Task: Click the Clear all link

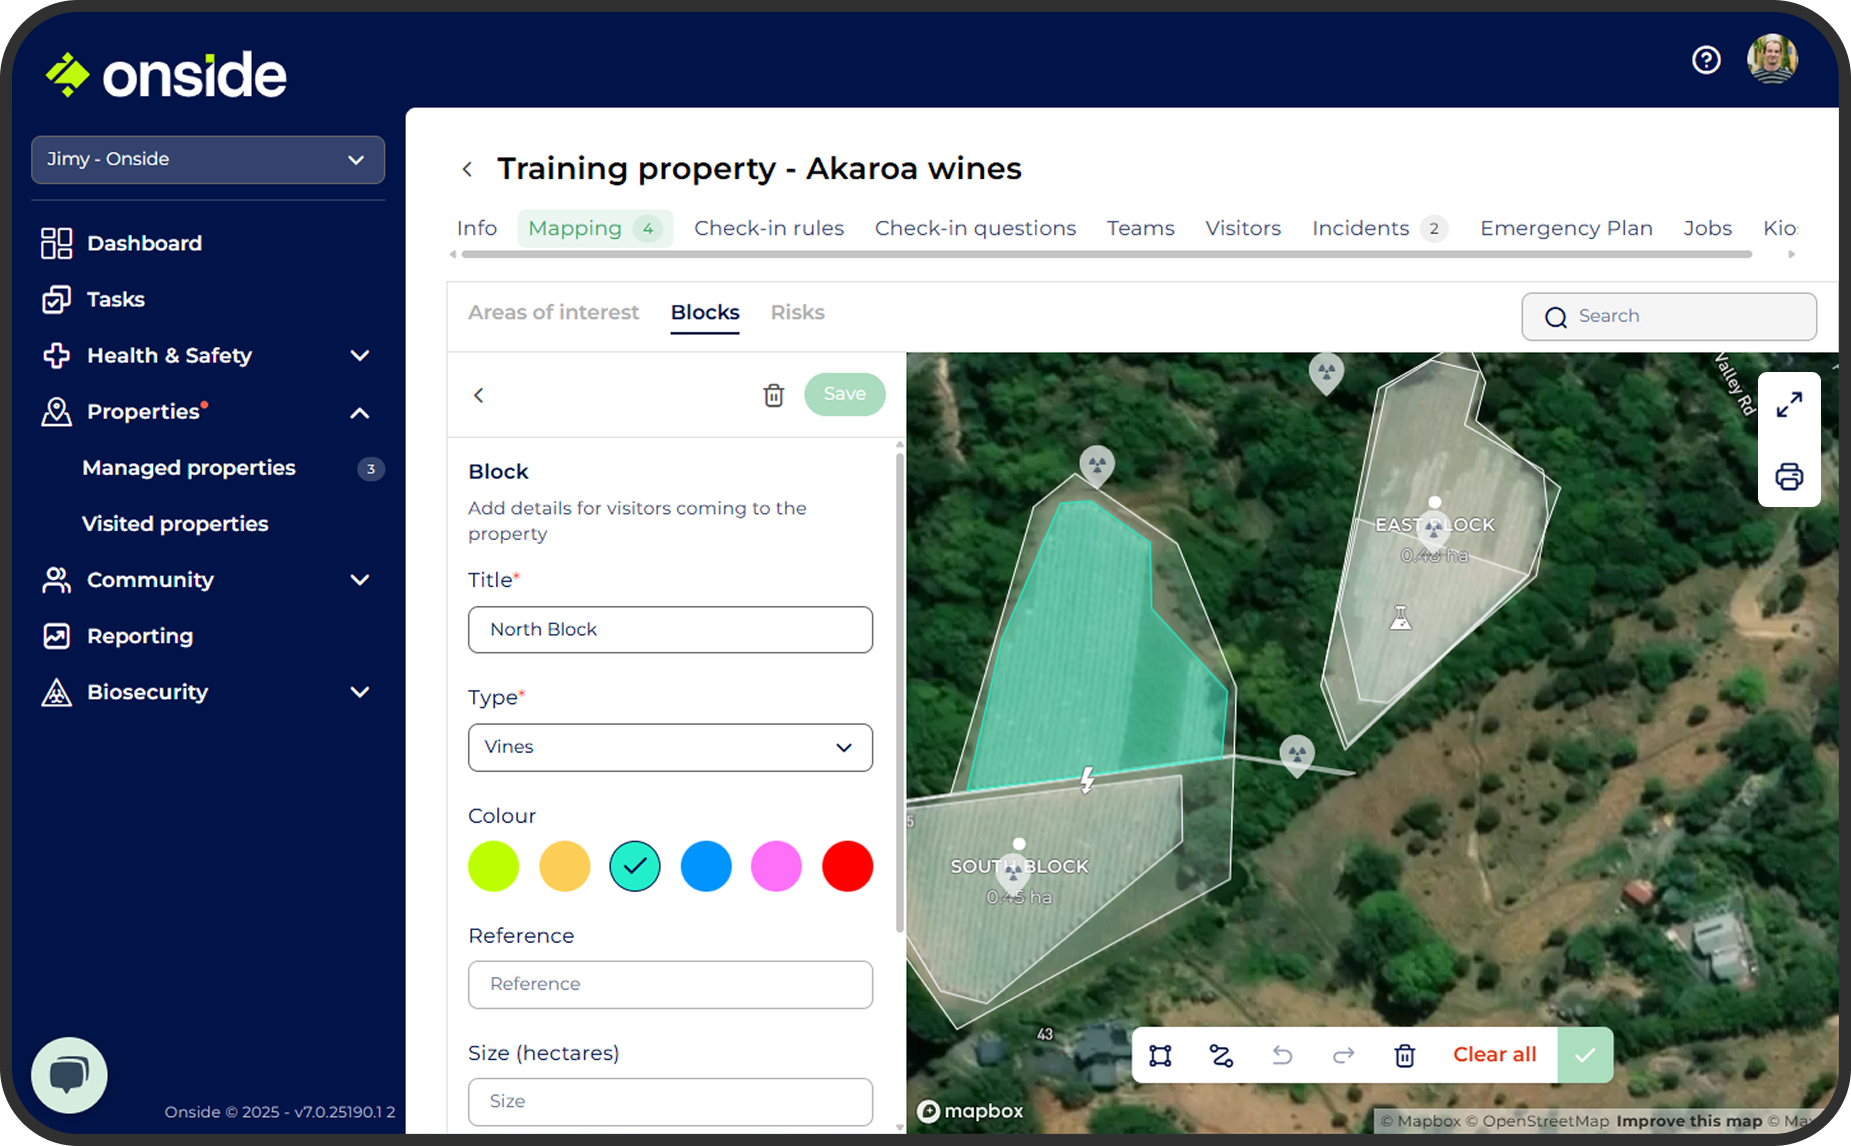Action: (x=1494, y=1054)
